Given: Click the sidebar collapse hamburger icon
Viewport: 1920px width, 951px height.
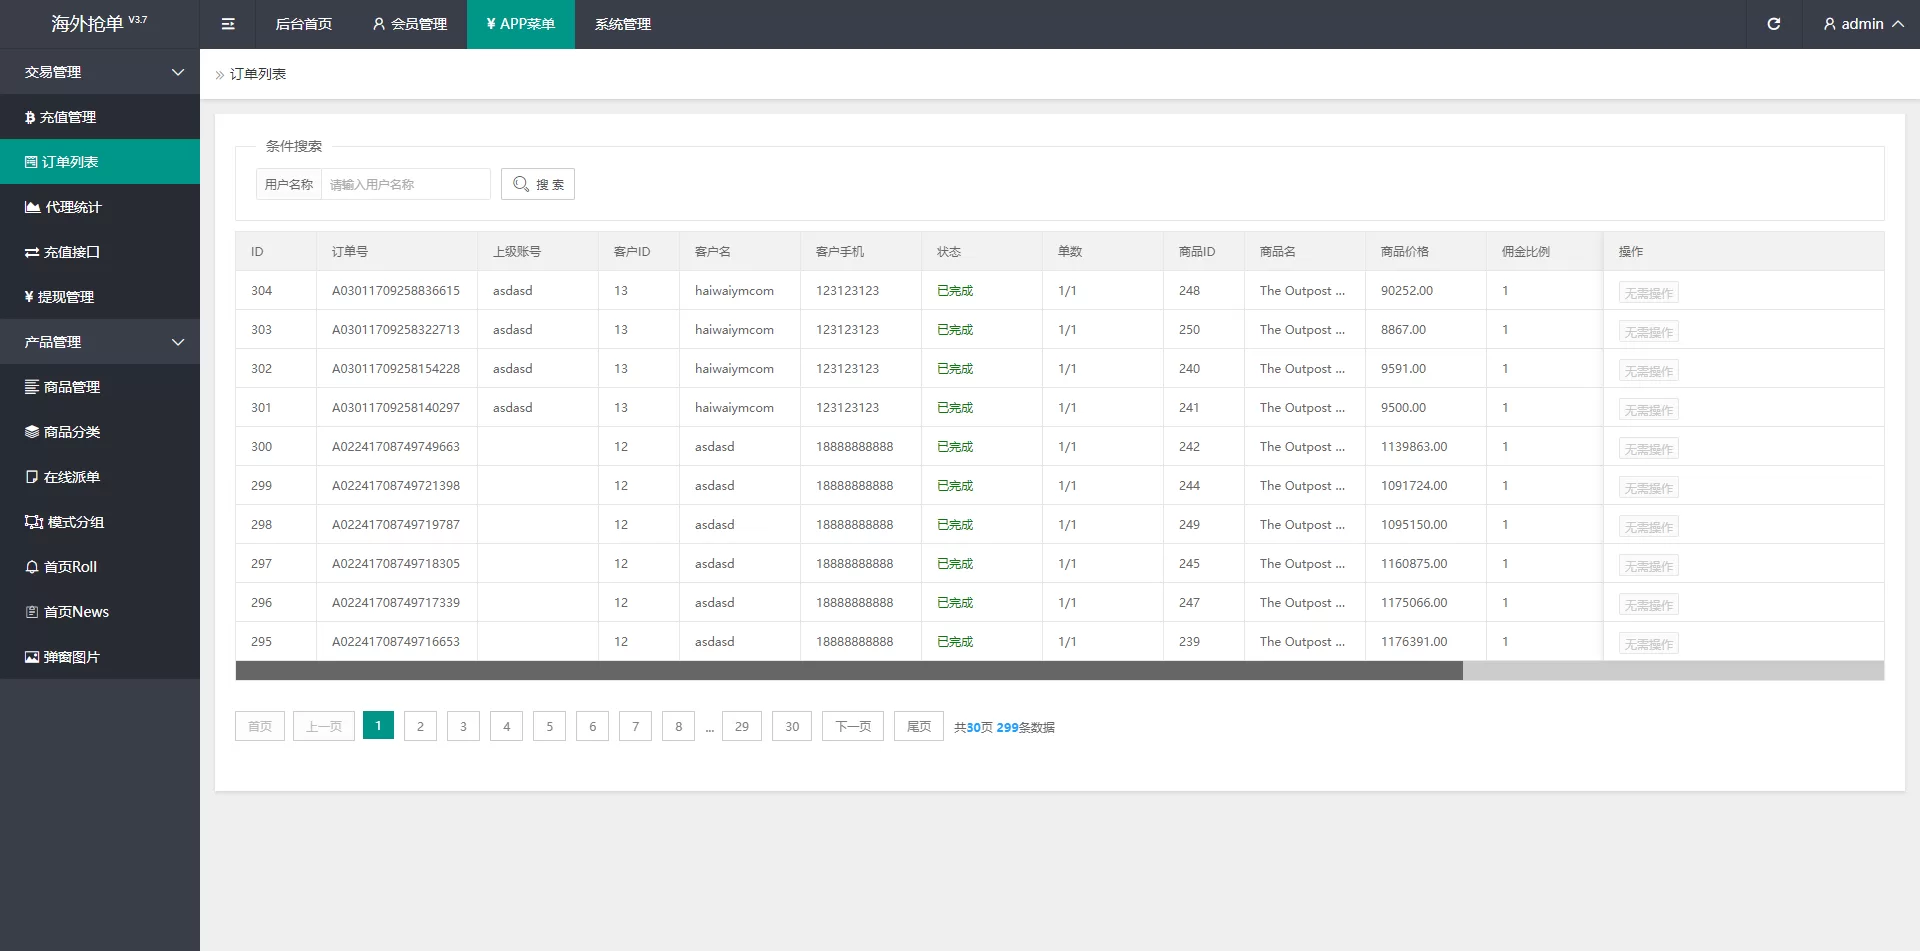Looking at the screenshot, I should click(228, 24).
